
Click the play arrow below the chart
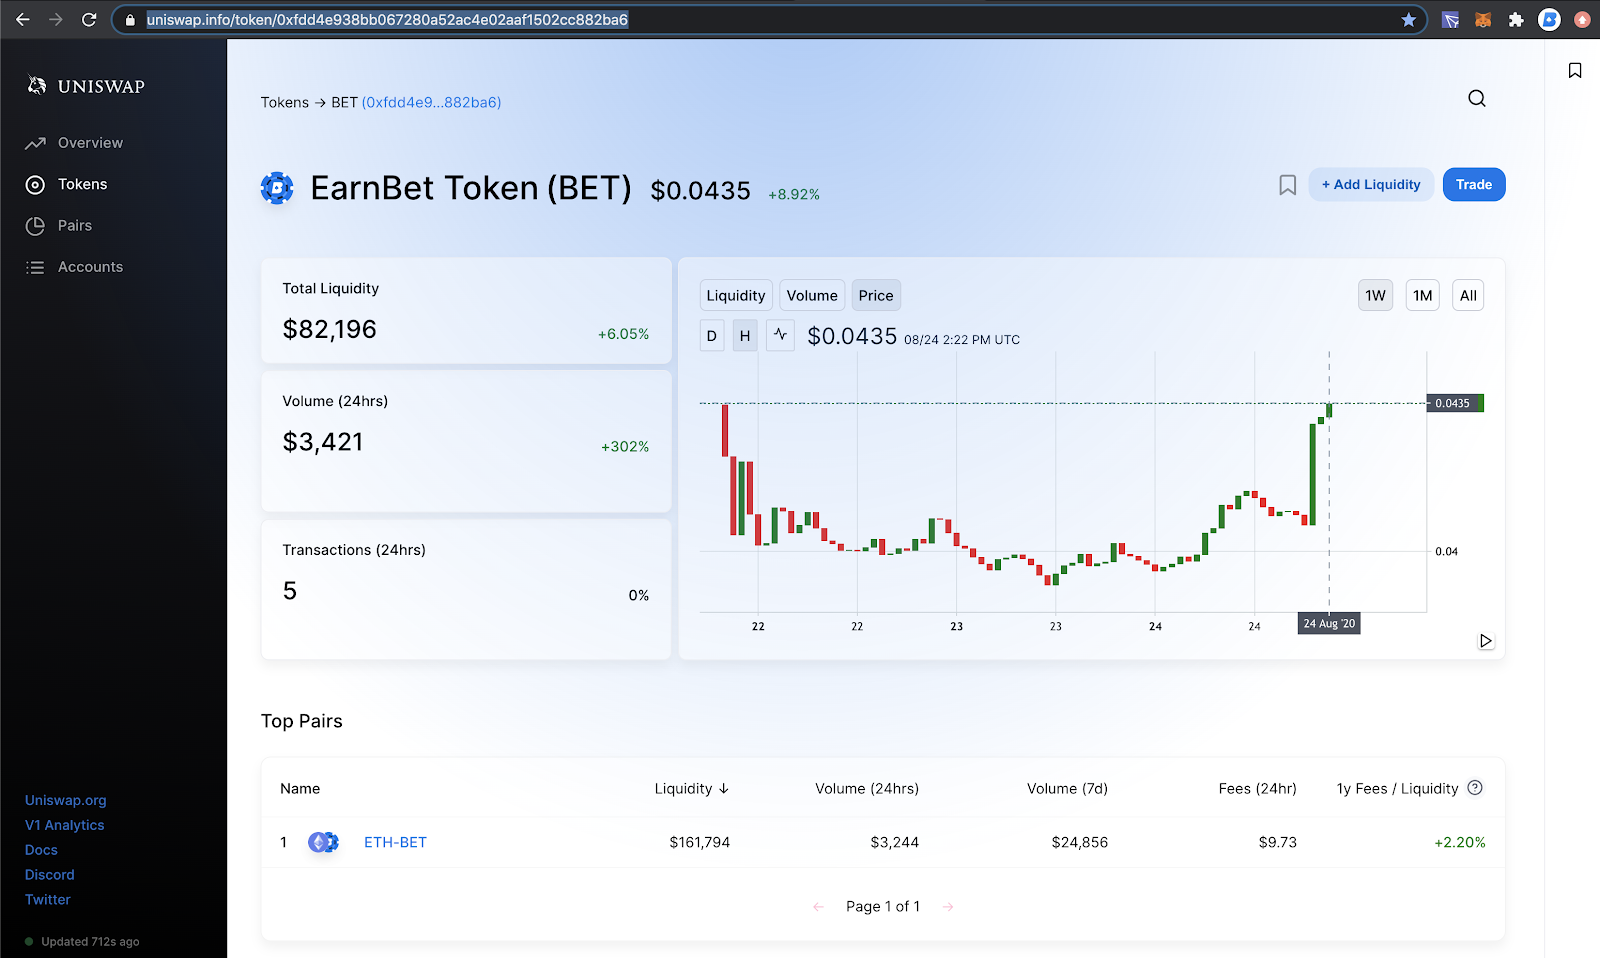(x=1486, y=641)
